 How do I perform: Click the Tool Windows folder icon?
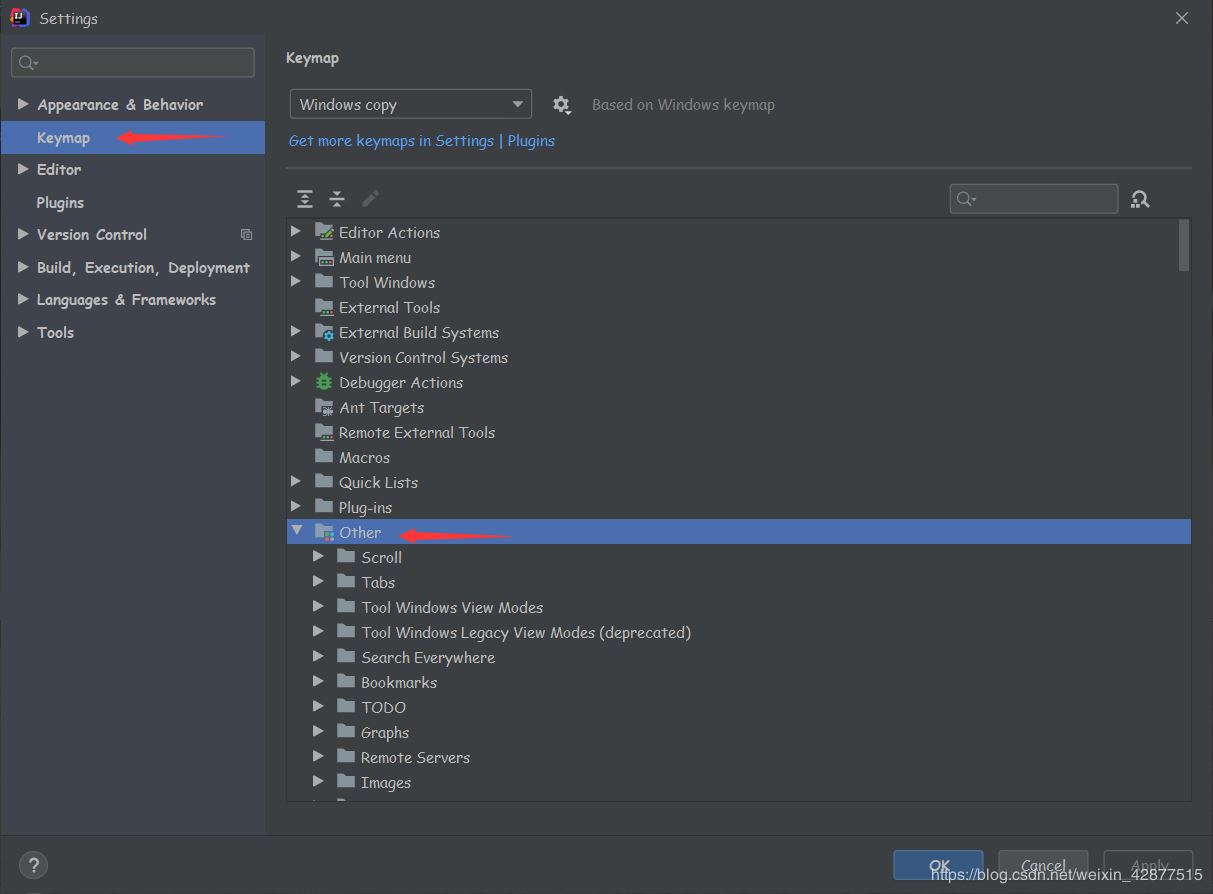pos(324,282)
